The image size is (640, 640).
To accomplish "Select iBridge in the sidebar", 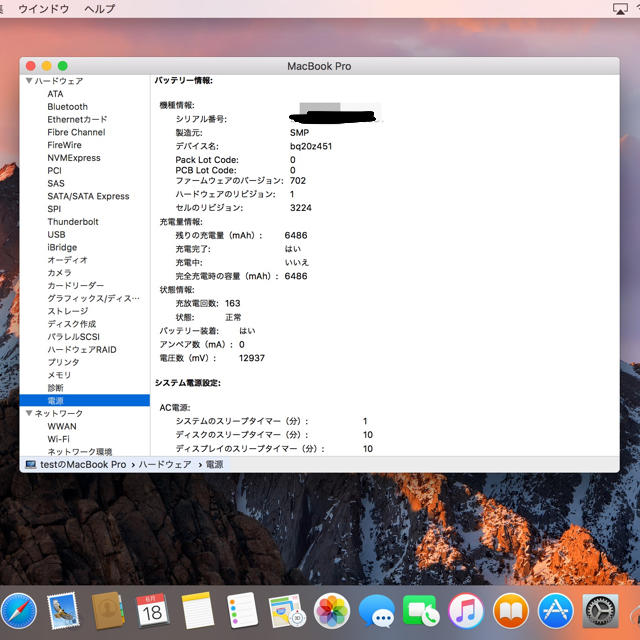I will [x=62, y=247].
